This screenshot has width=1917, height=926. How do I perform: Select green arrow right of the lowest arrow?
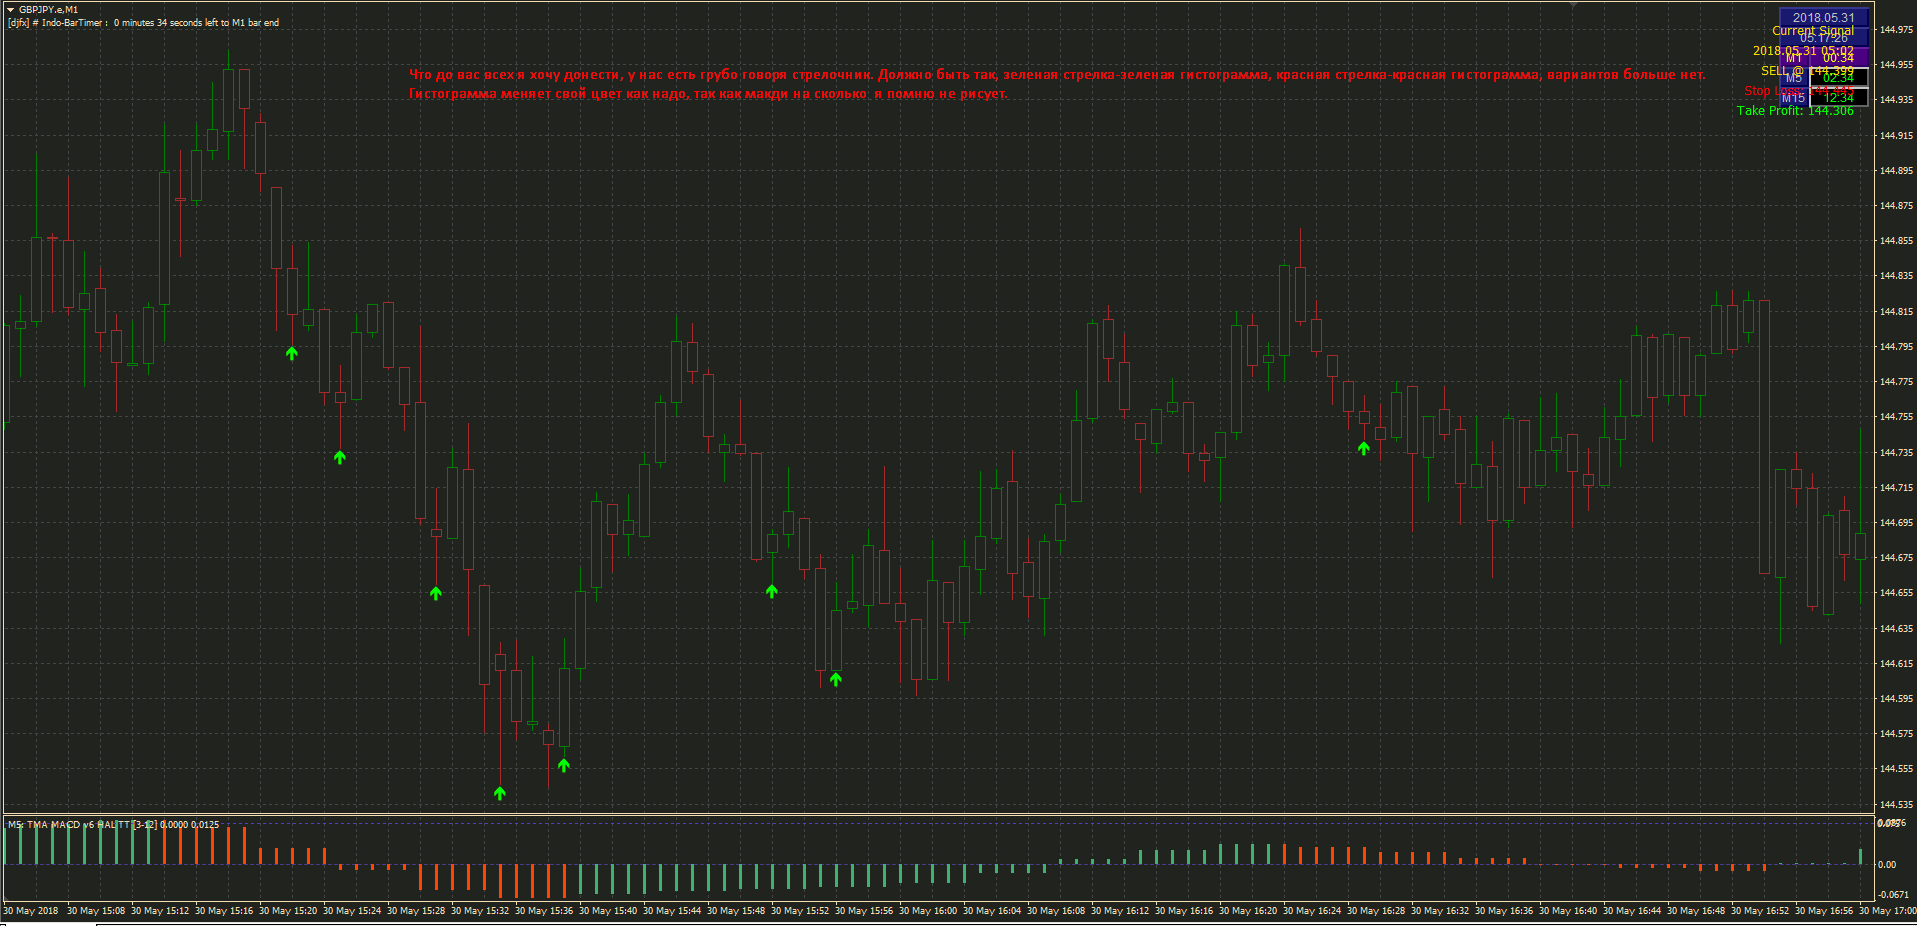(564, 765)
